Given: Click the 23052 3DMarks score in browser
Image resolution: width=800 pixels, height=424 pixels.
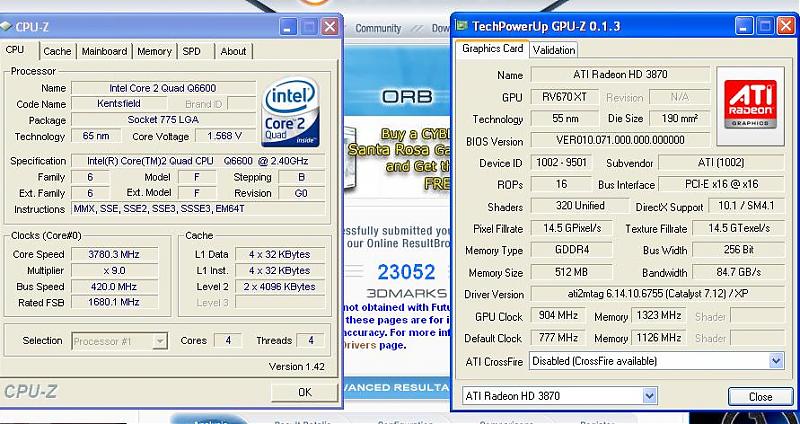Looking at the screenshot, I should 406,272.
